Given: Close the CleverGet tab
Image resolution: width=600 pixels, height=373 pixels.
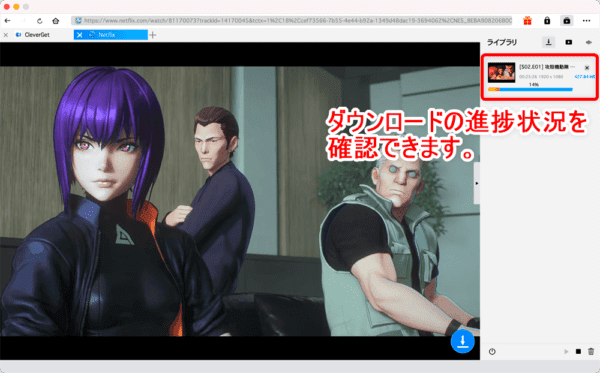Looking at the screenshot, I should pyautogui.click(x=6, y=35).
